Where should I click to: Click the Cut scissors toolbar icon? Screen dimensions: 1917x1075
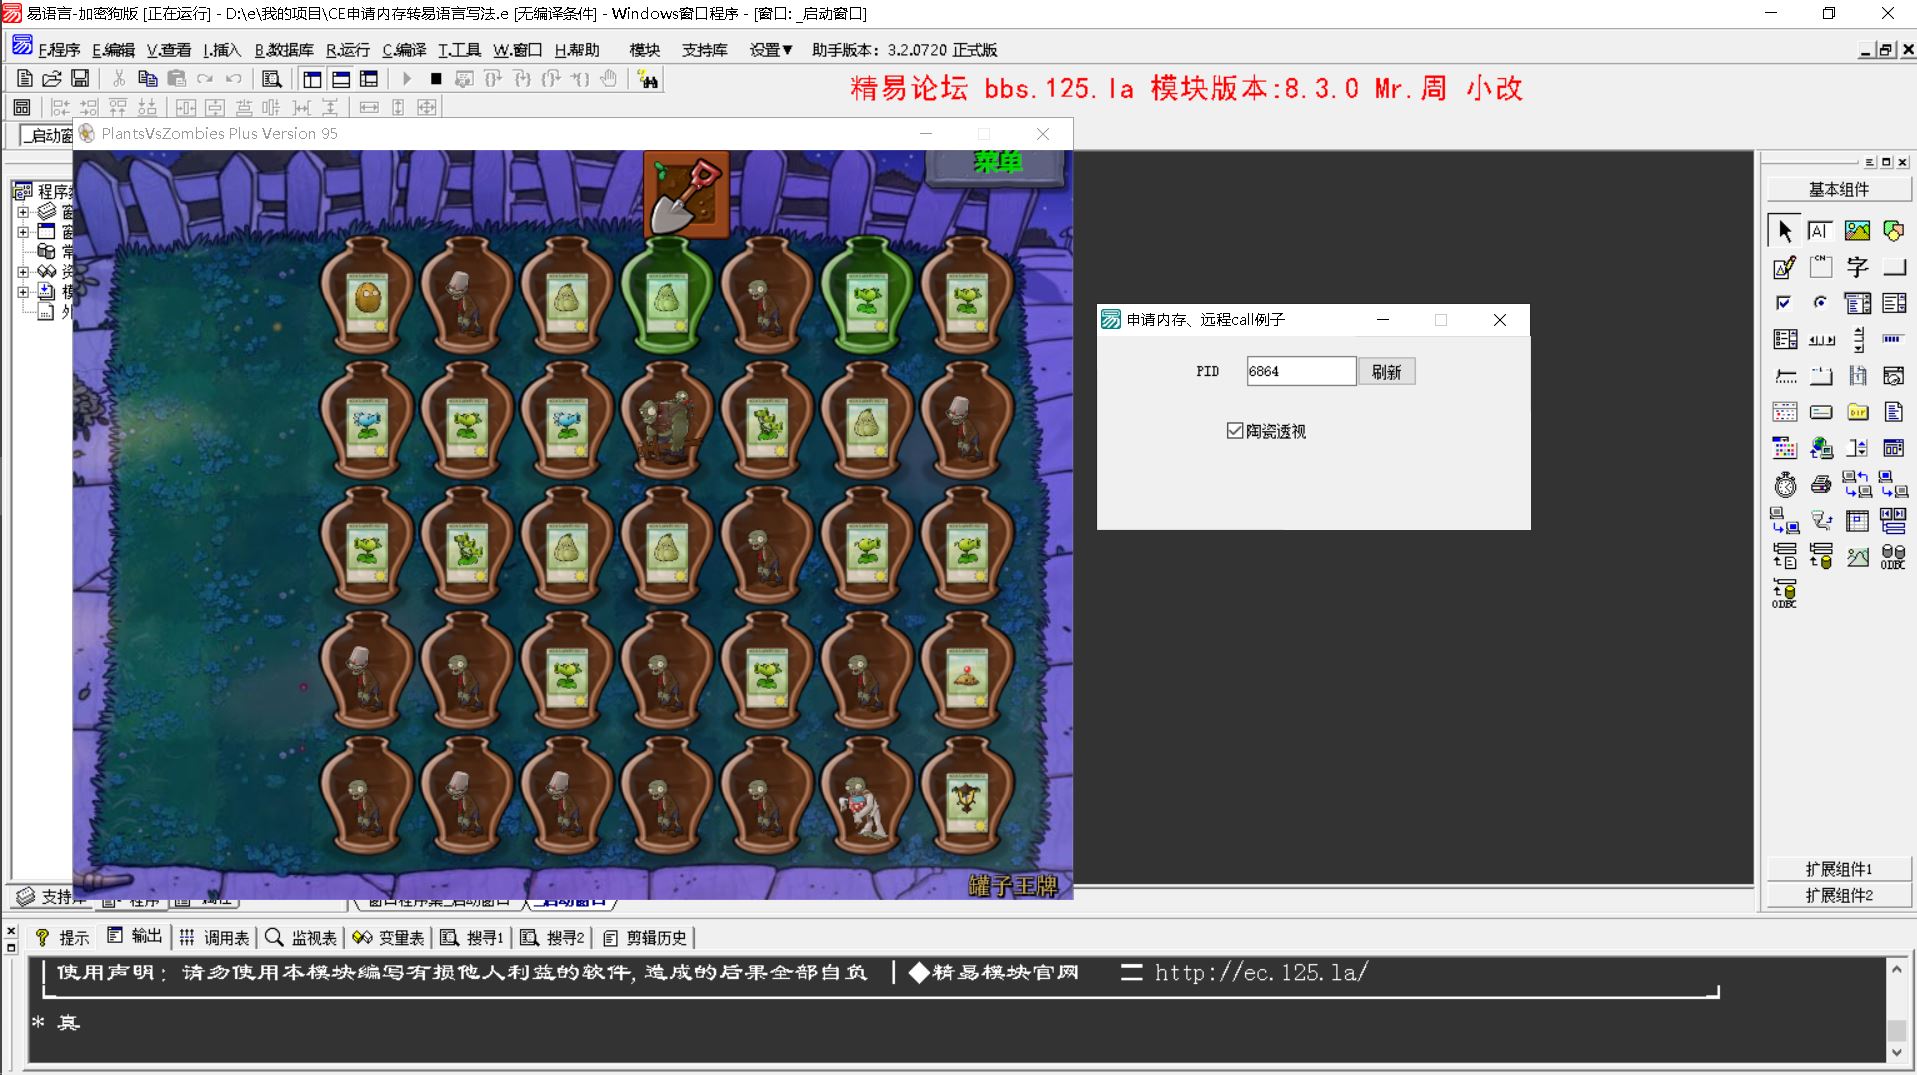click(119, 78)
